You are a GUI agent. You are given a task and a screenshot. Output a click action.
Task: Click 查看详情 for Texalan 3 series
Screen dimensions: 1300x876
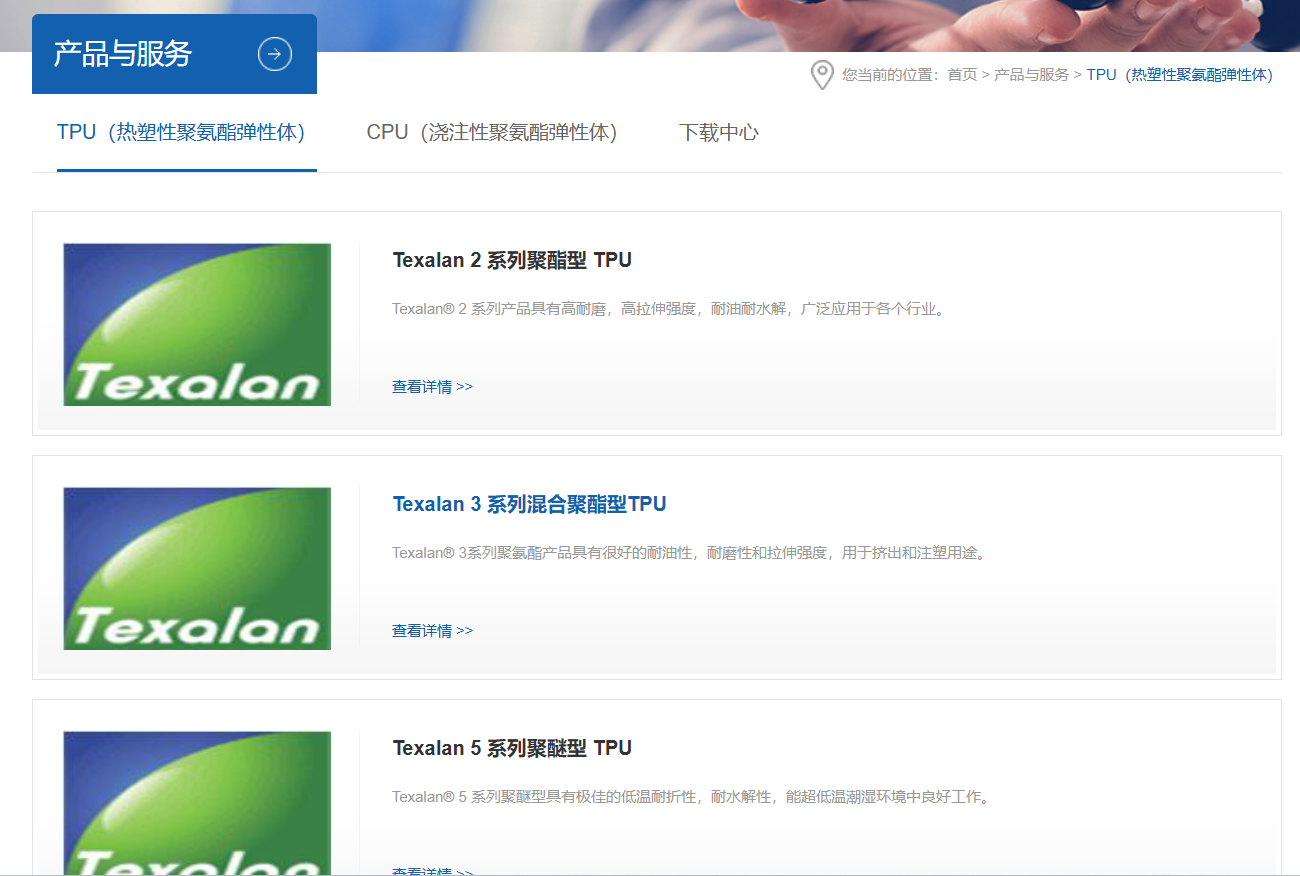[432, 631]
